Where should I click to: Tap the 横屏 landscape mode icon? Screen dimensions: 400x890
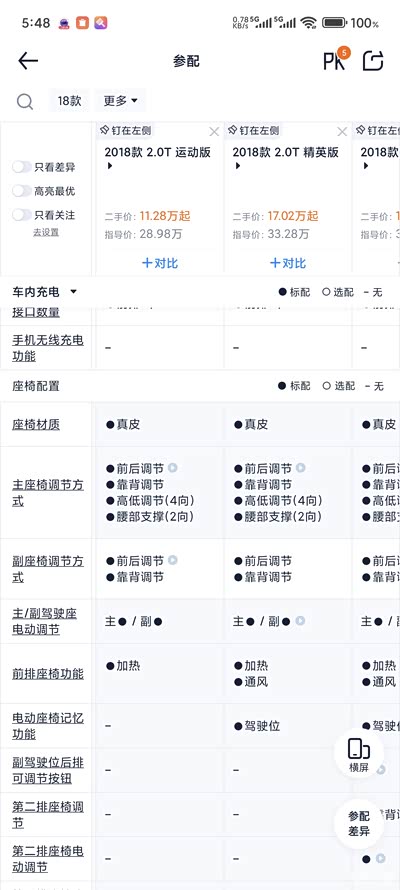click(x=359, y=756)
